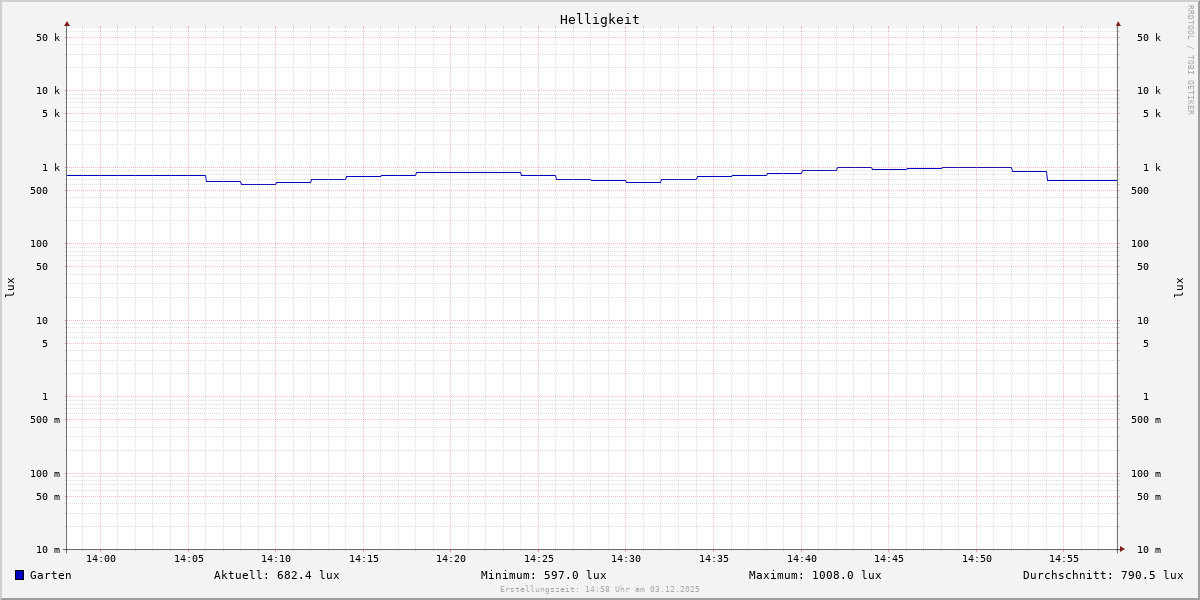This screenshot has width=1200, height=600.
Task: Click the 14:55 time axis label
Action: (1064, 559)
